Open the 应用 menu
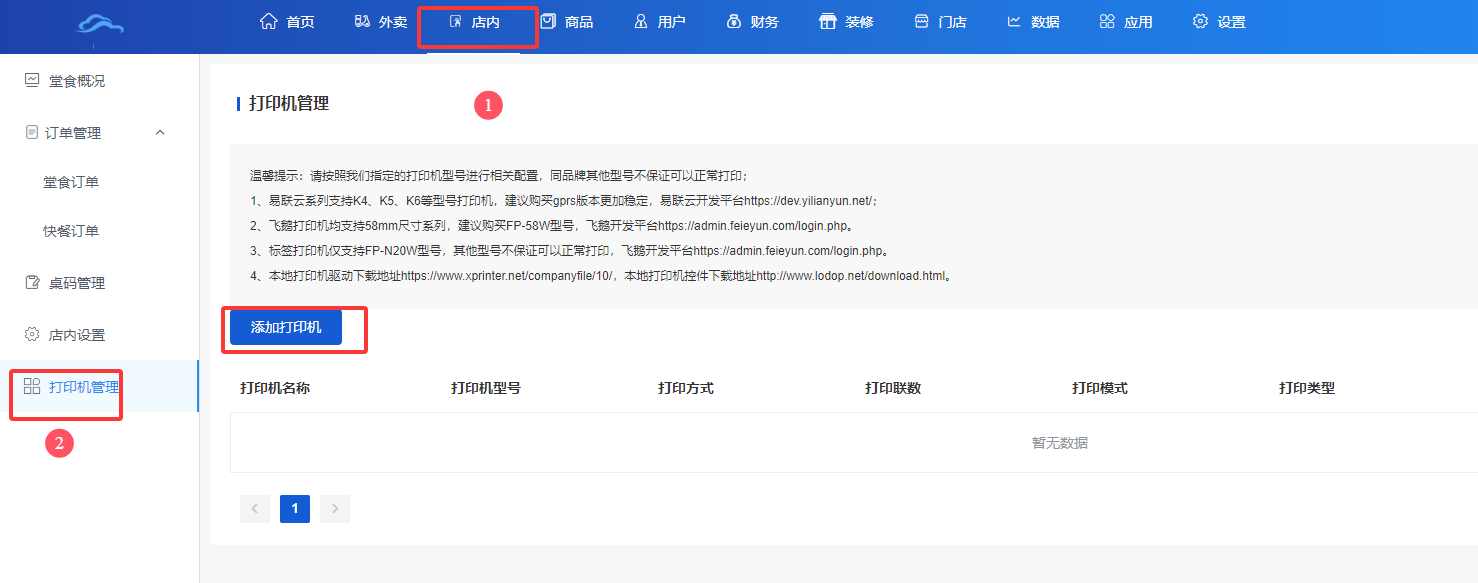The image size is (1478, 583). pyautogui.click(x=1138, y=22)
